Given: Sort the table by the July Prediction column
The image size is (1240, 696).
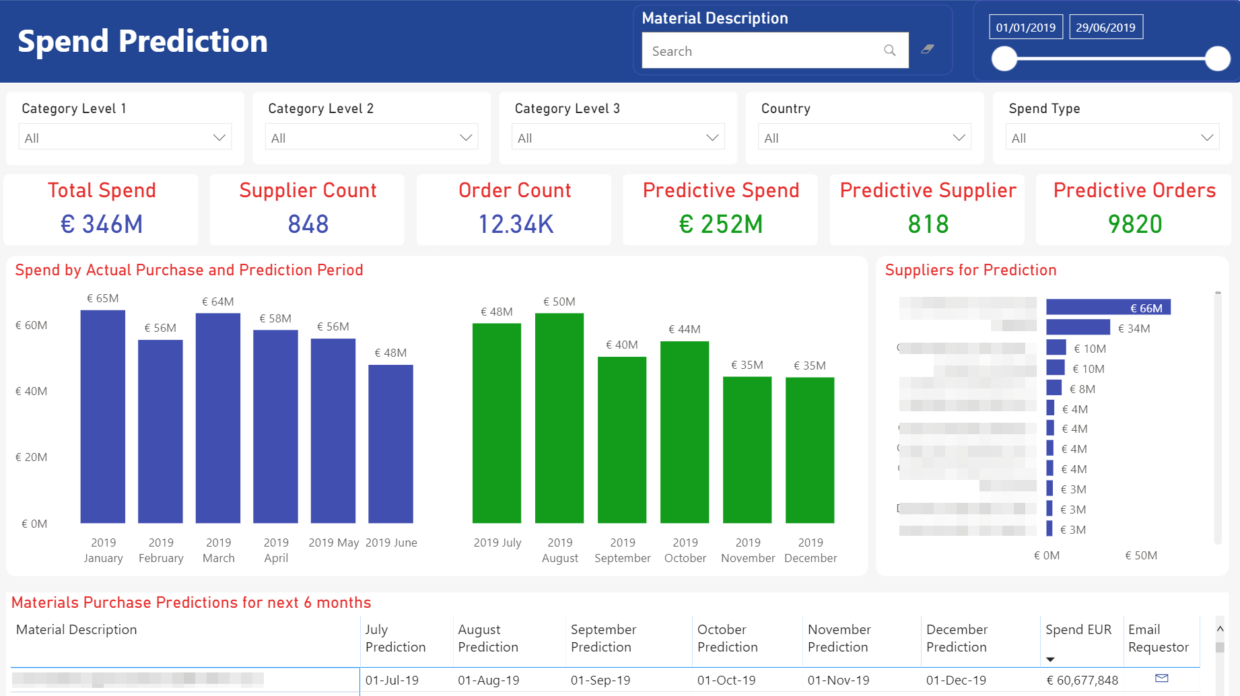Looking at the screenshot, I should 398,637.
